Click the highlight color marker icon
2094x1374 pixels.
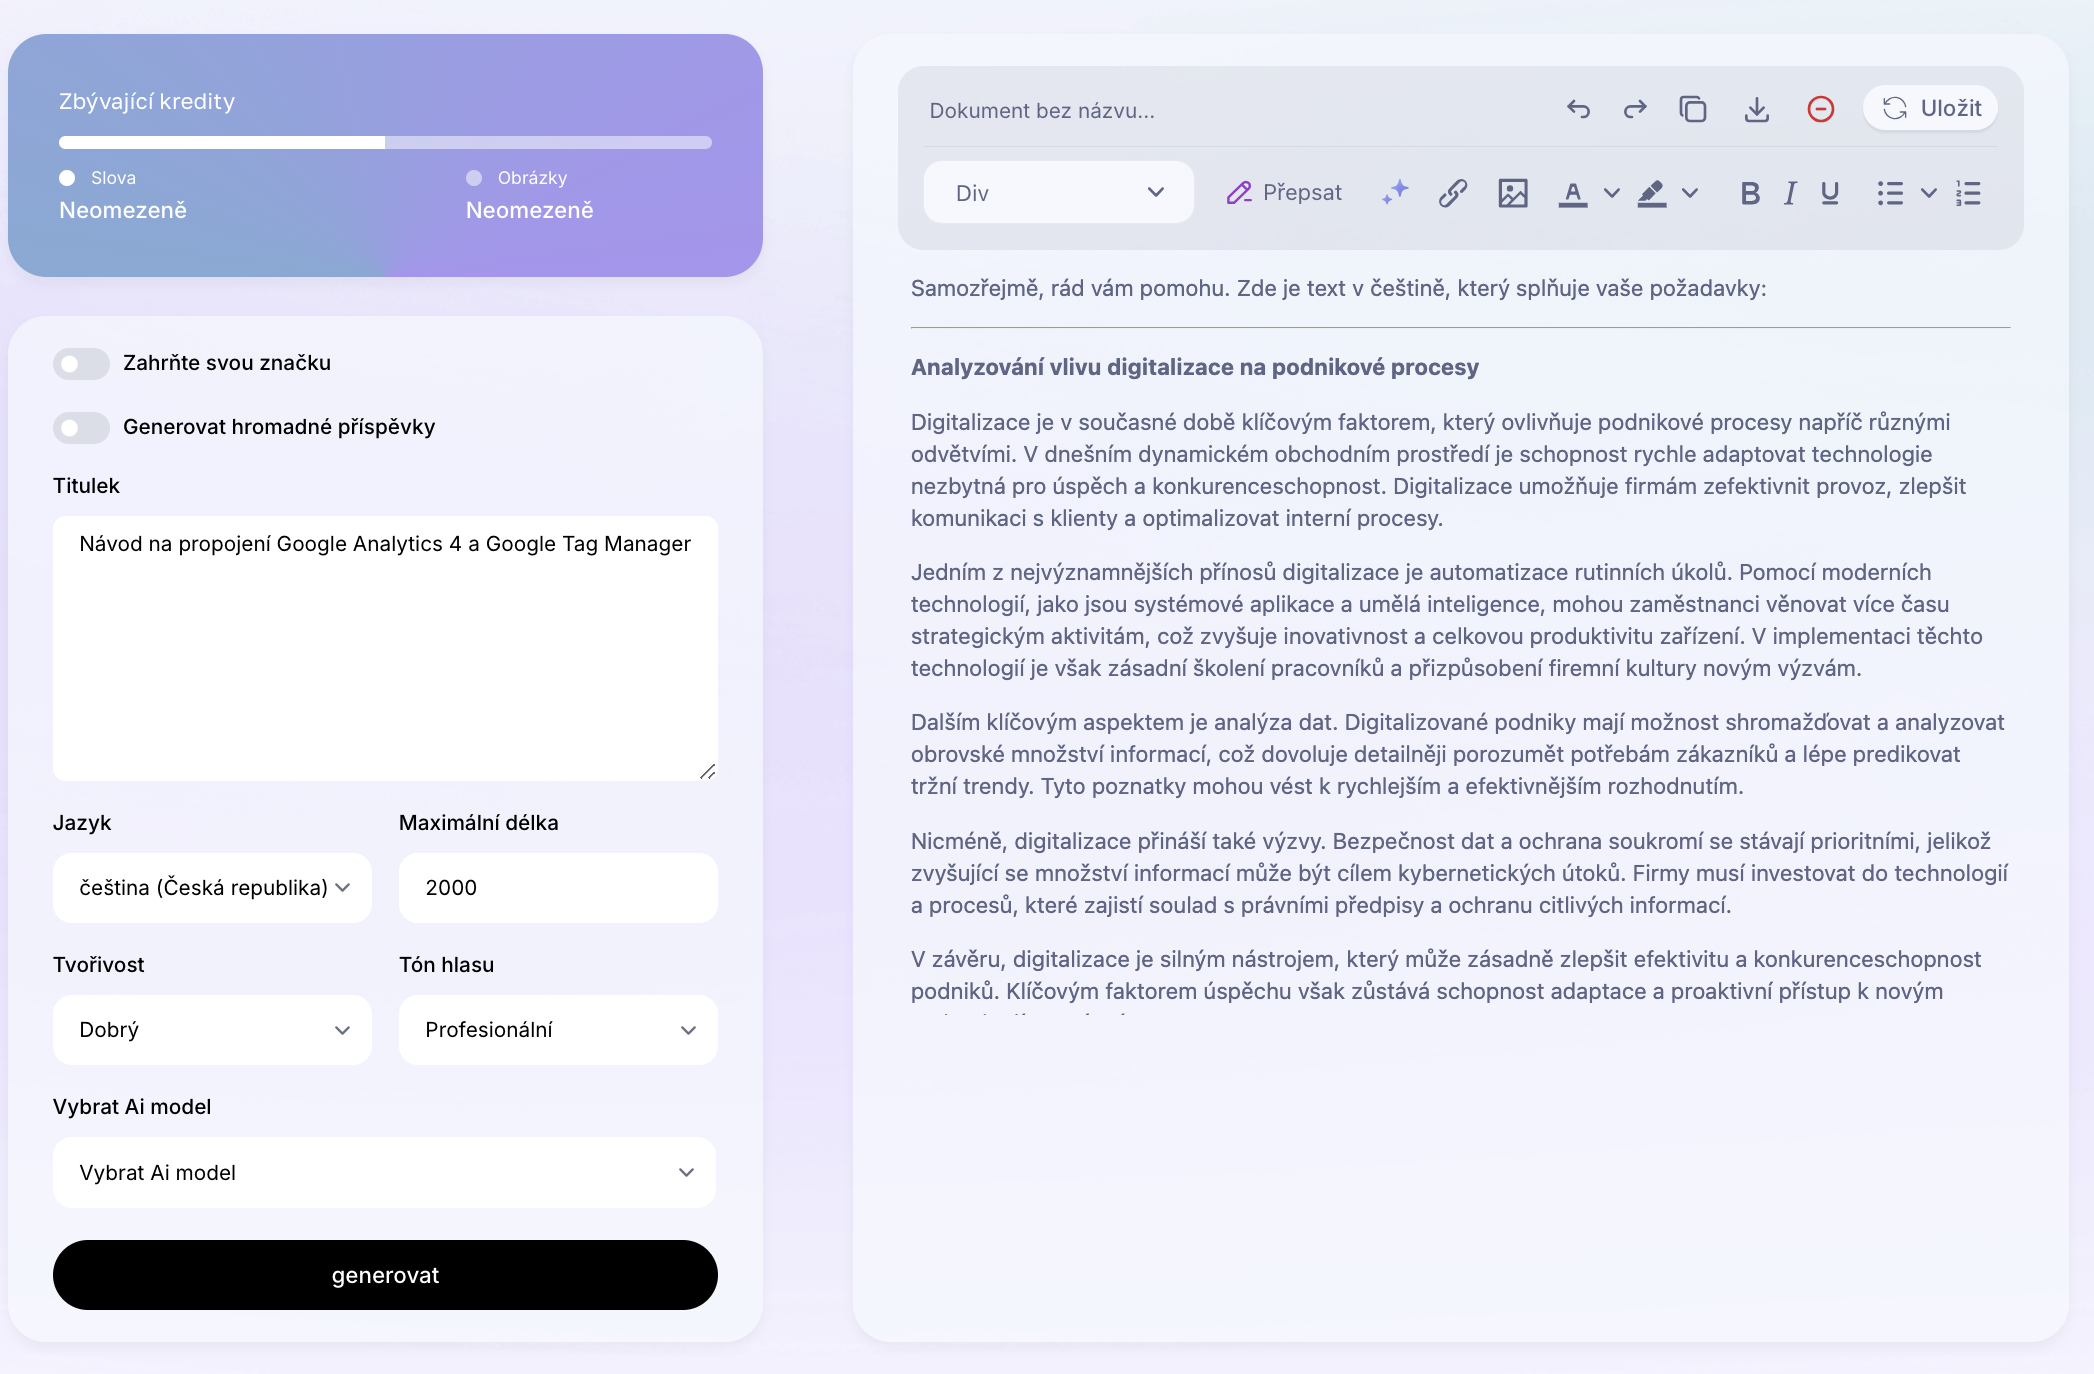coord(1652,193)
